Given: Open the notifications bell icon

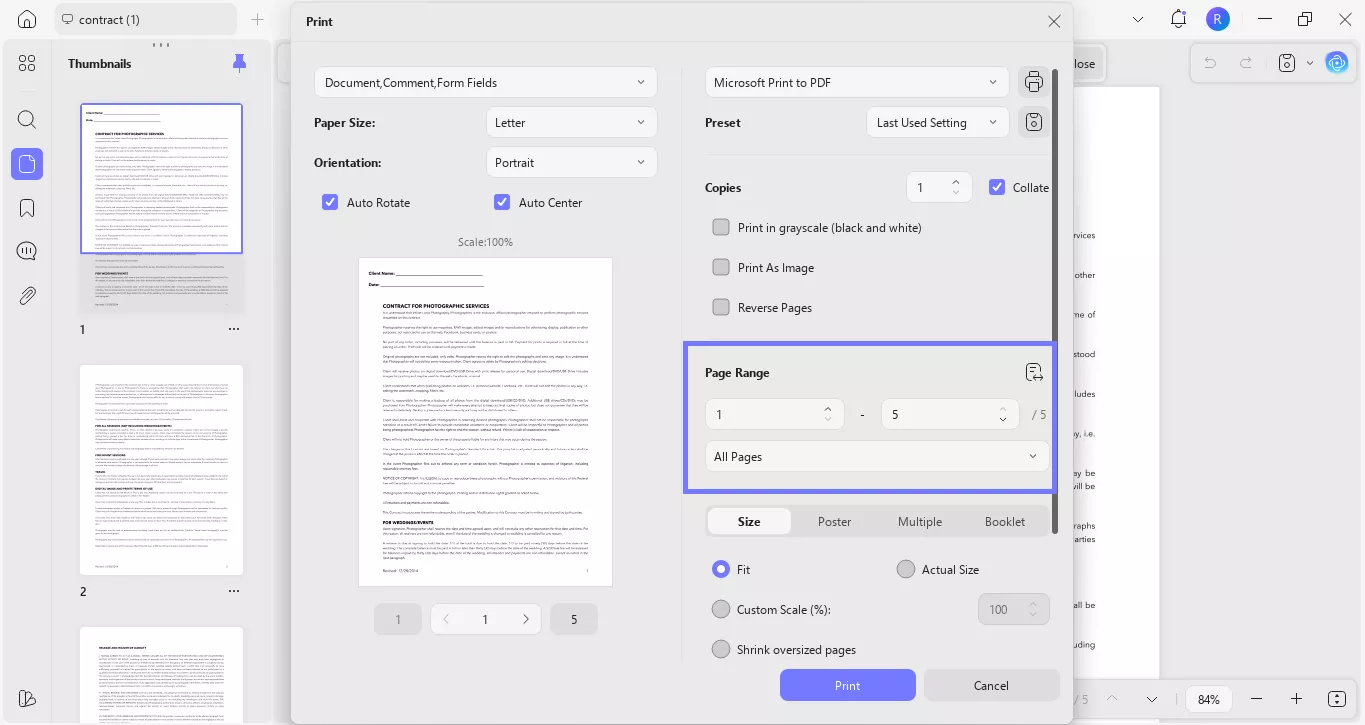Looking at the screenshot, I should [1179, 19].
